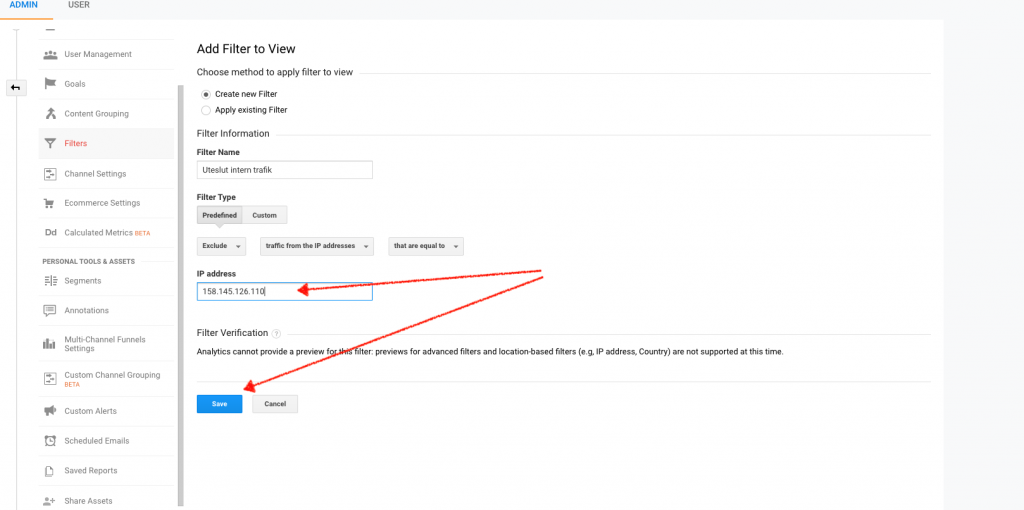This screenshot has height=510, width=1024.
Task: Open Segments under personal tools
Action: tap(82, 281)
